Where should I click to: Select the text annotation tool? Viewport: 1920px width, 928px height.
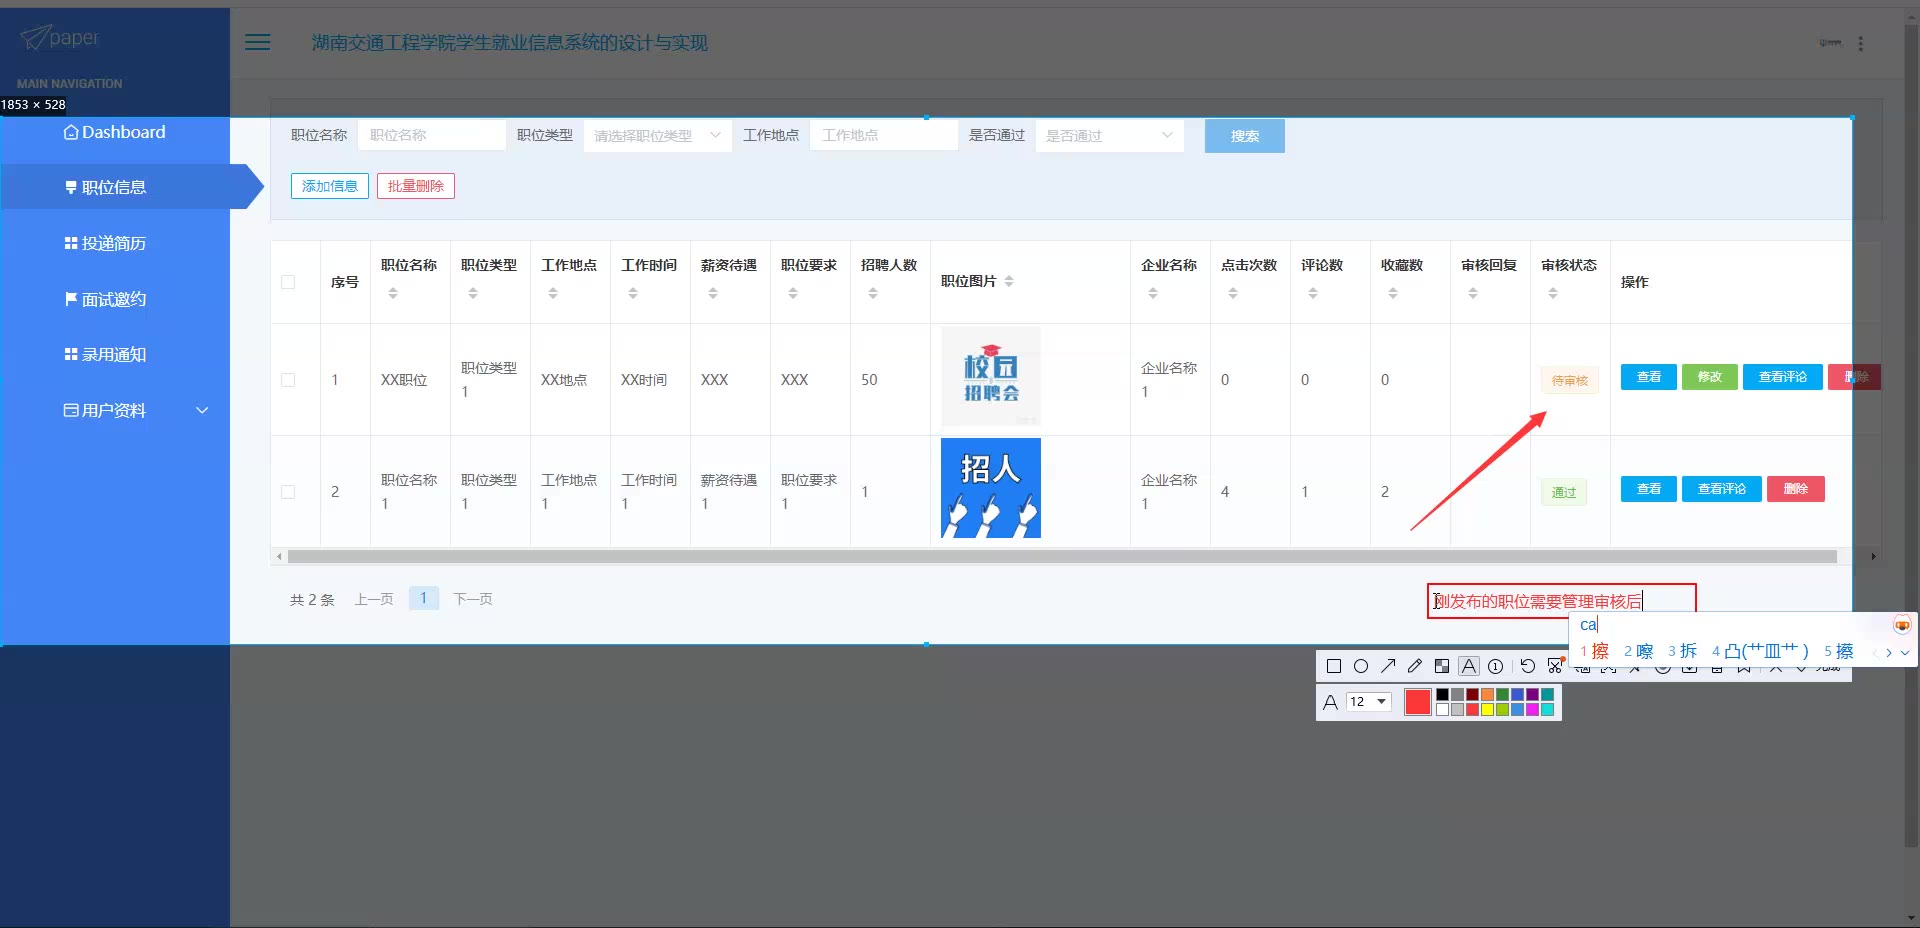tap(1469, 666)
